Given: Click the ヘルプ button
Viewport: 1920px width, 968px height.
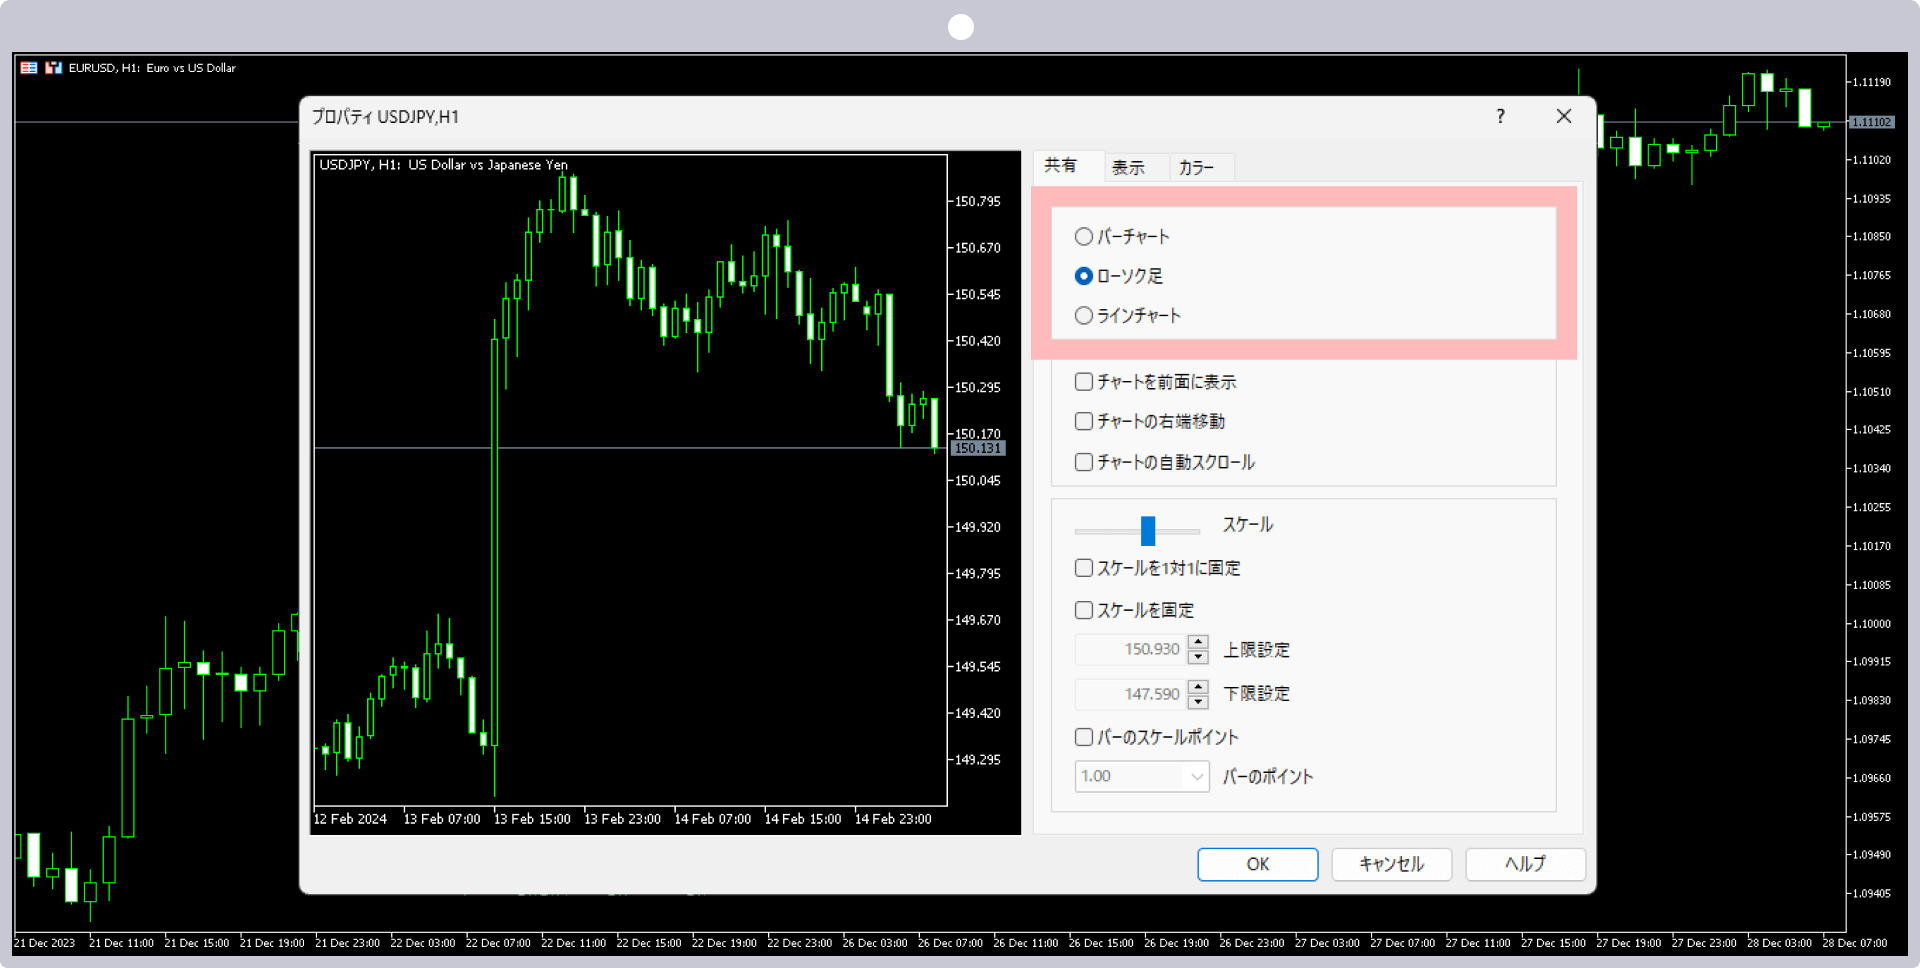Looking at the screenshot, I should 1526,864.
